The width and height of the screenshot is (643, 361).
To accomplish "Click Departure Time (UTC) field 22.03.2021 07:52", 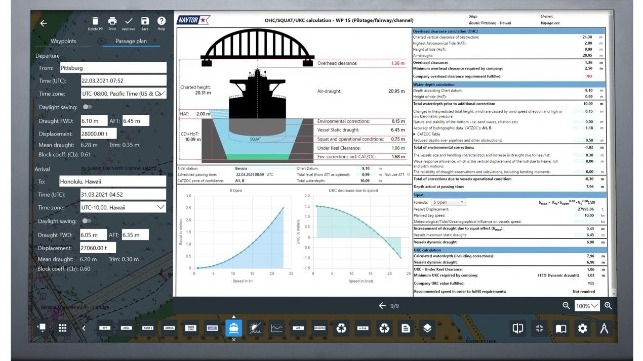I will coord(123,80).
